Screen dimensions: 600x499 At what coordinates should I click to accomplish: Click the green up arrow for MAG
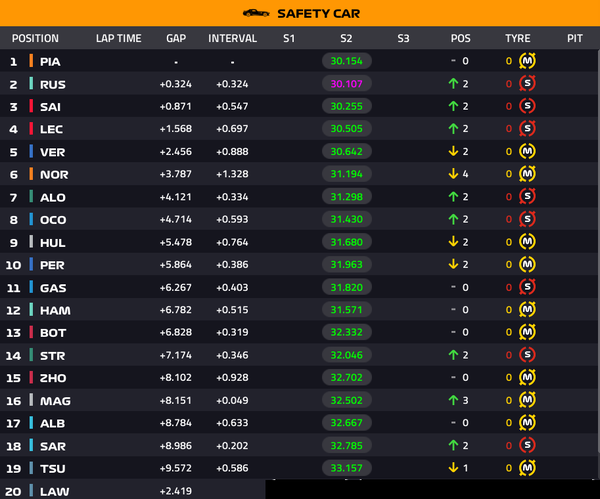click(x=453, y=400)
